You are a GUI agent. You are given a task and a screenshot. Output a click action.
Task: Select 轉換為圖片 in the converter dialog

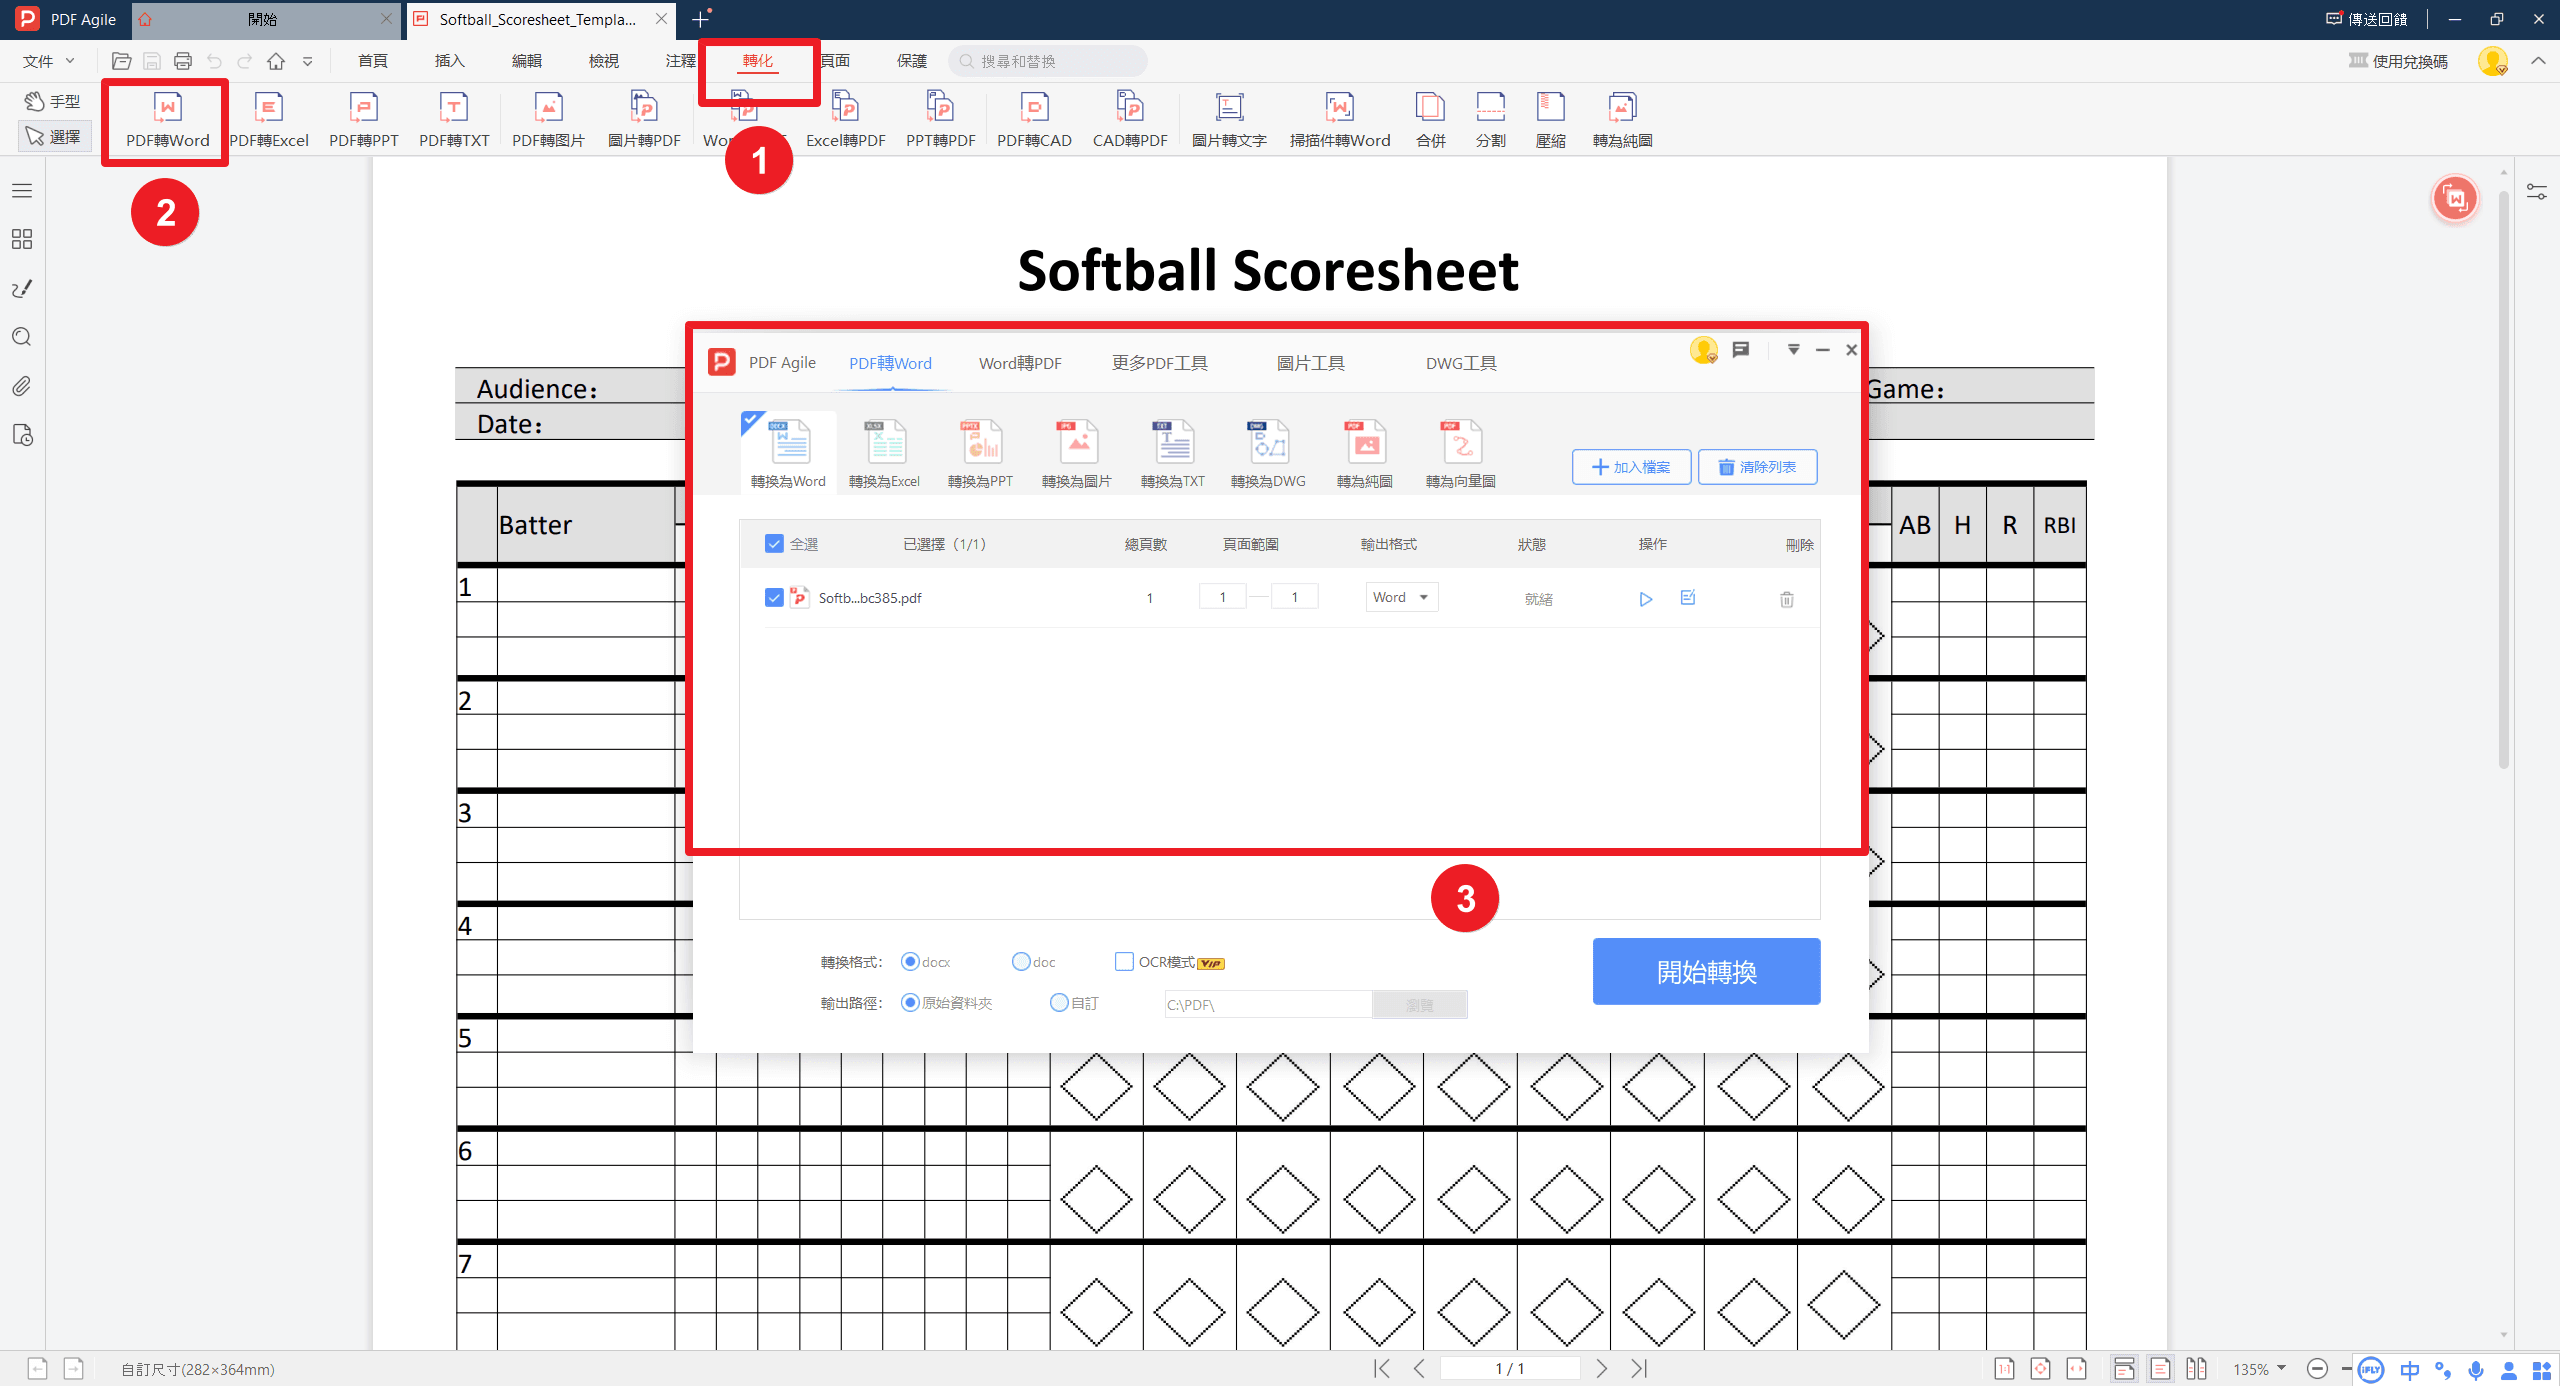1076,454
